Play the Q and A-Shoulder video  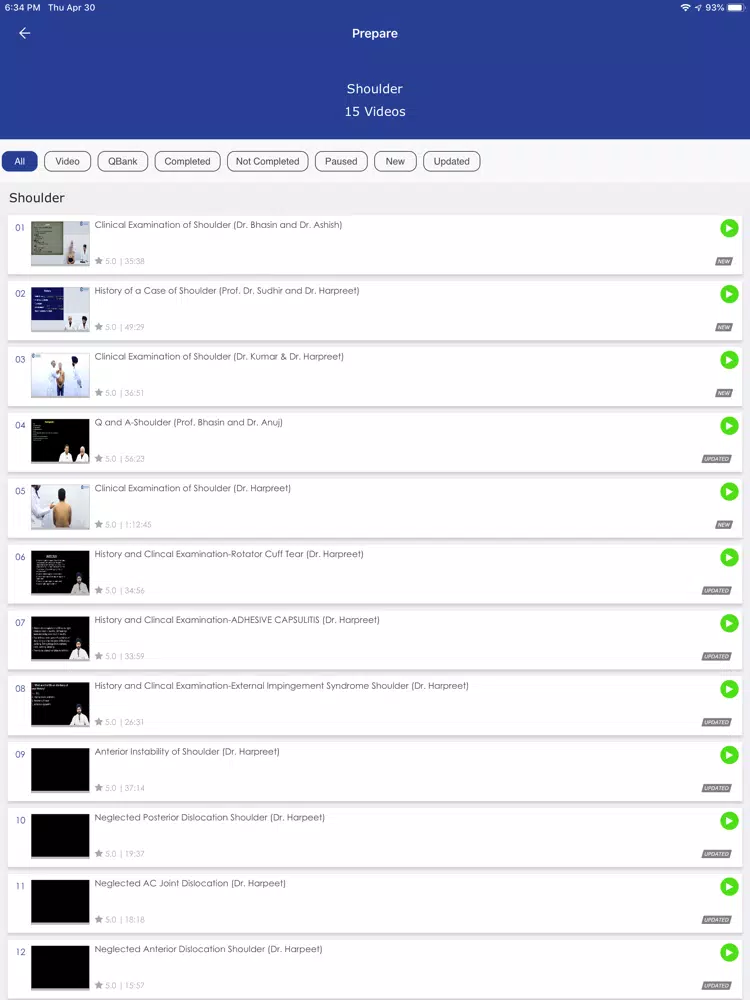click(729, 425)
